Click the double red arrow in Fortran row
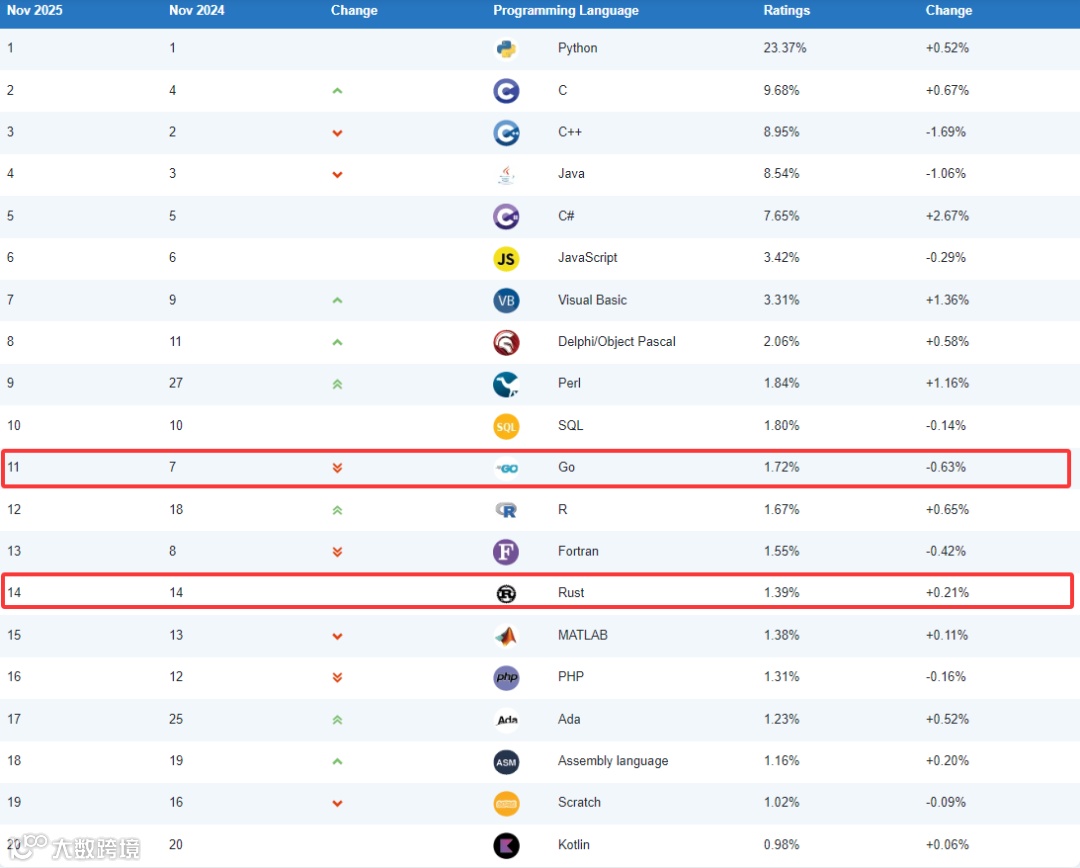This screenshot has width=1080, height=868. click(x=338, y=552)
